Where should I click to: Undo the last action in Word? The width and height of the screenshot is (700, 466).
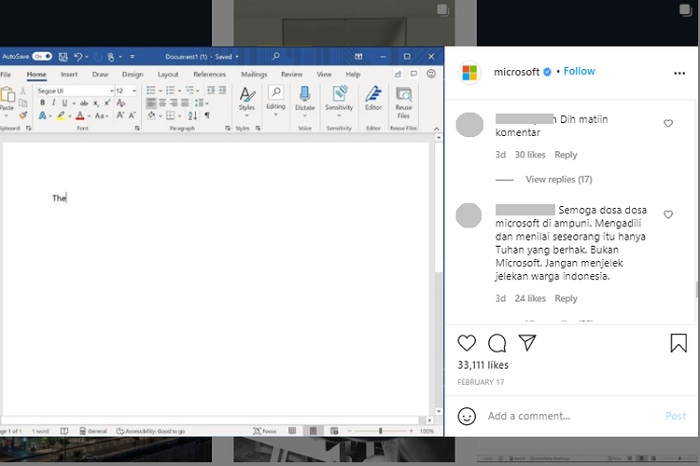pos(78,57)
